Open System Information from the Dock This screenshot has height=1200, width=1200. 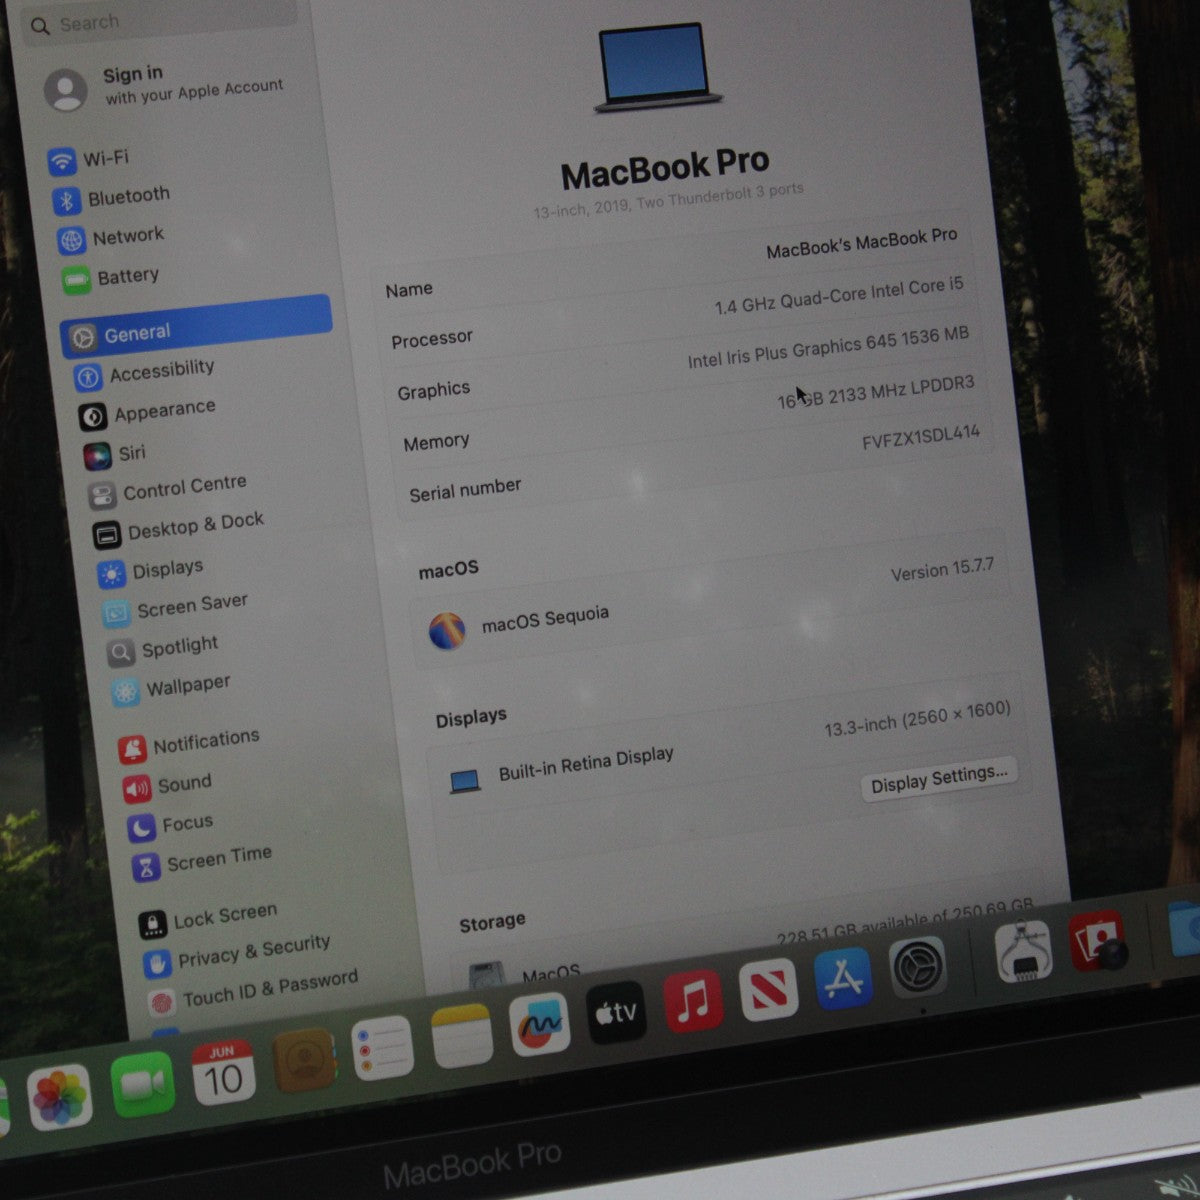click(1023, 951)
